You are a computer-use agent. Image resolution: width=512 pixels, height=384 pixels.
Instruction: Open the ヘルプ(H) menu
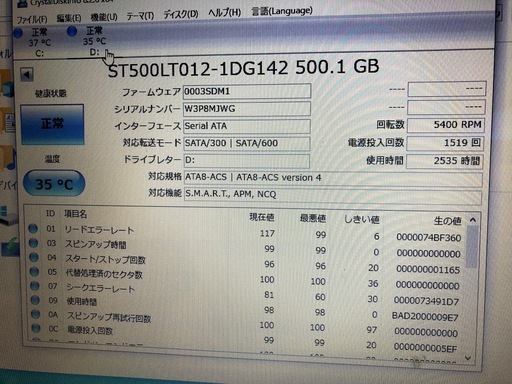(x=225, y=13)
